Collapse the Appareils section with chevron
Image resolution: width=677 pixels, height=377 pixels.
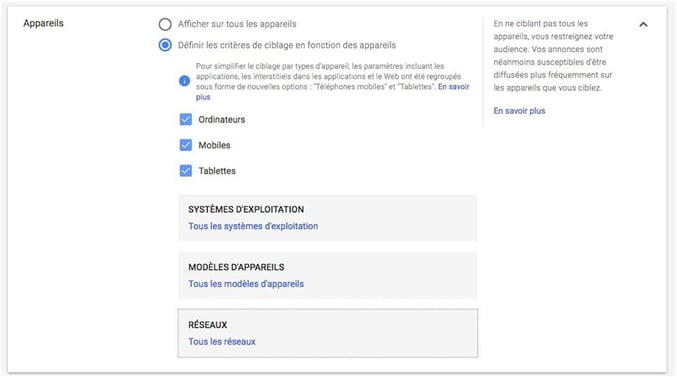coord(643,24)
